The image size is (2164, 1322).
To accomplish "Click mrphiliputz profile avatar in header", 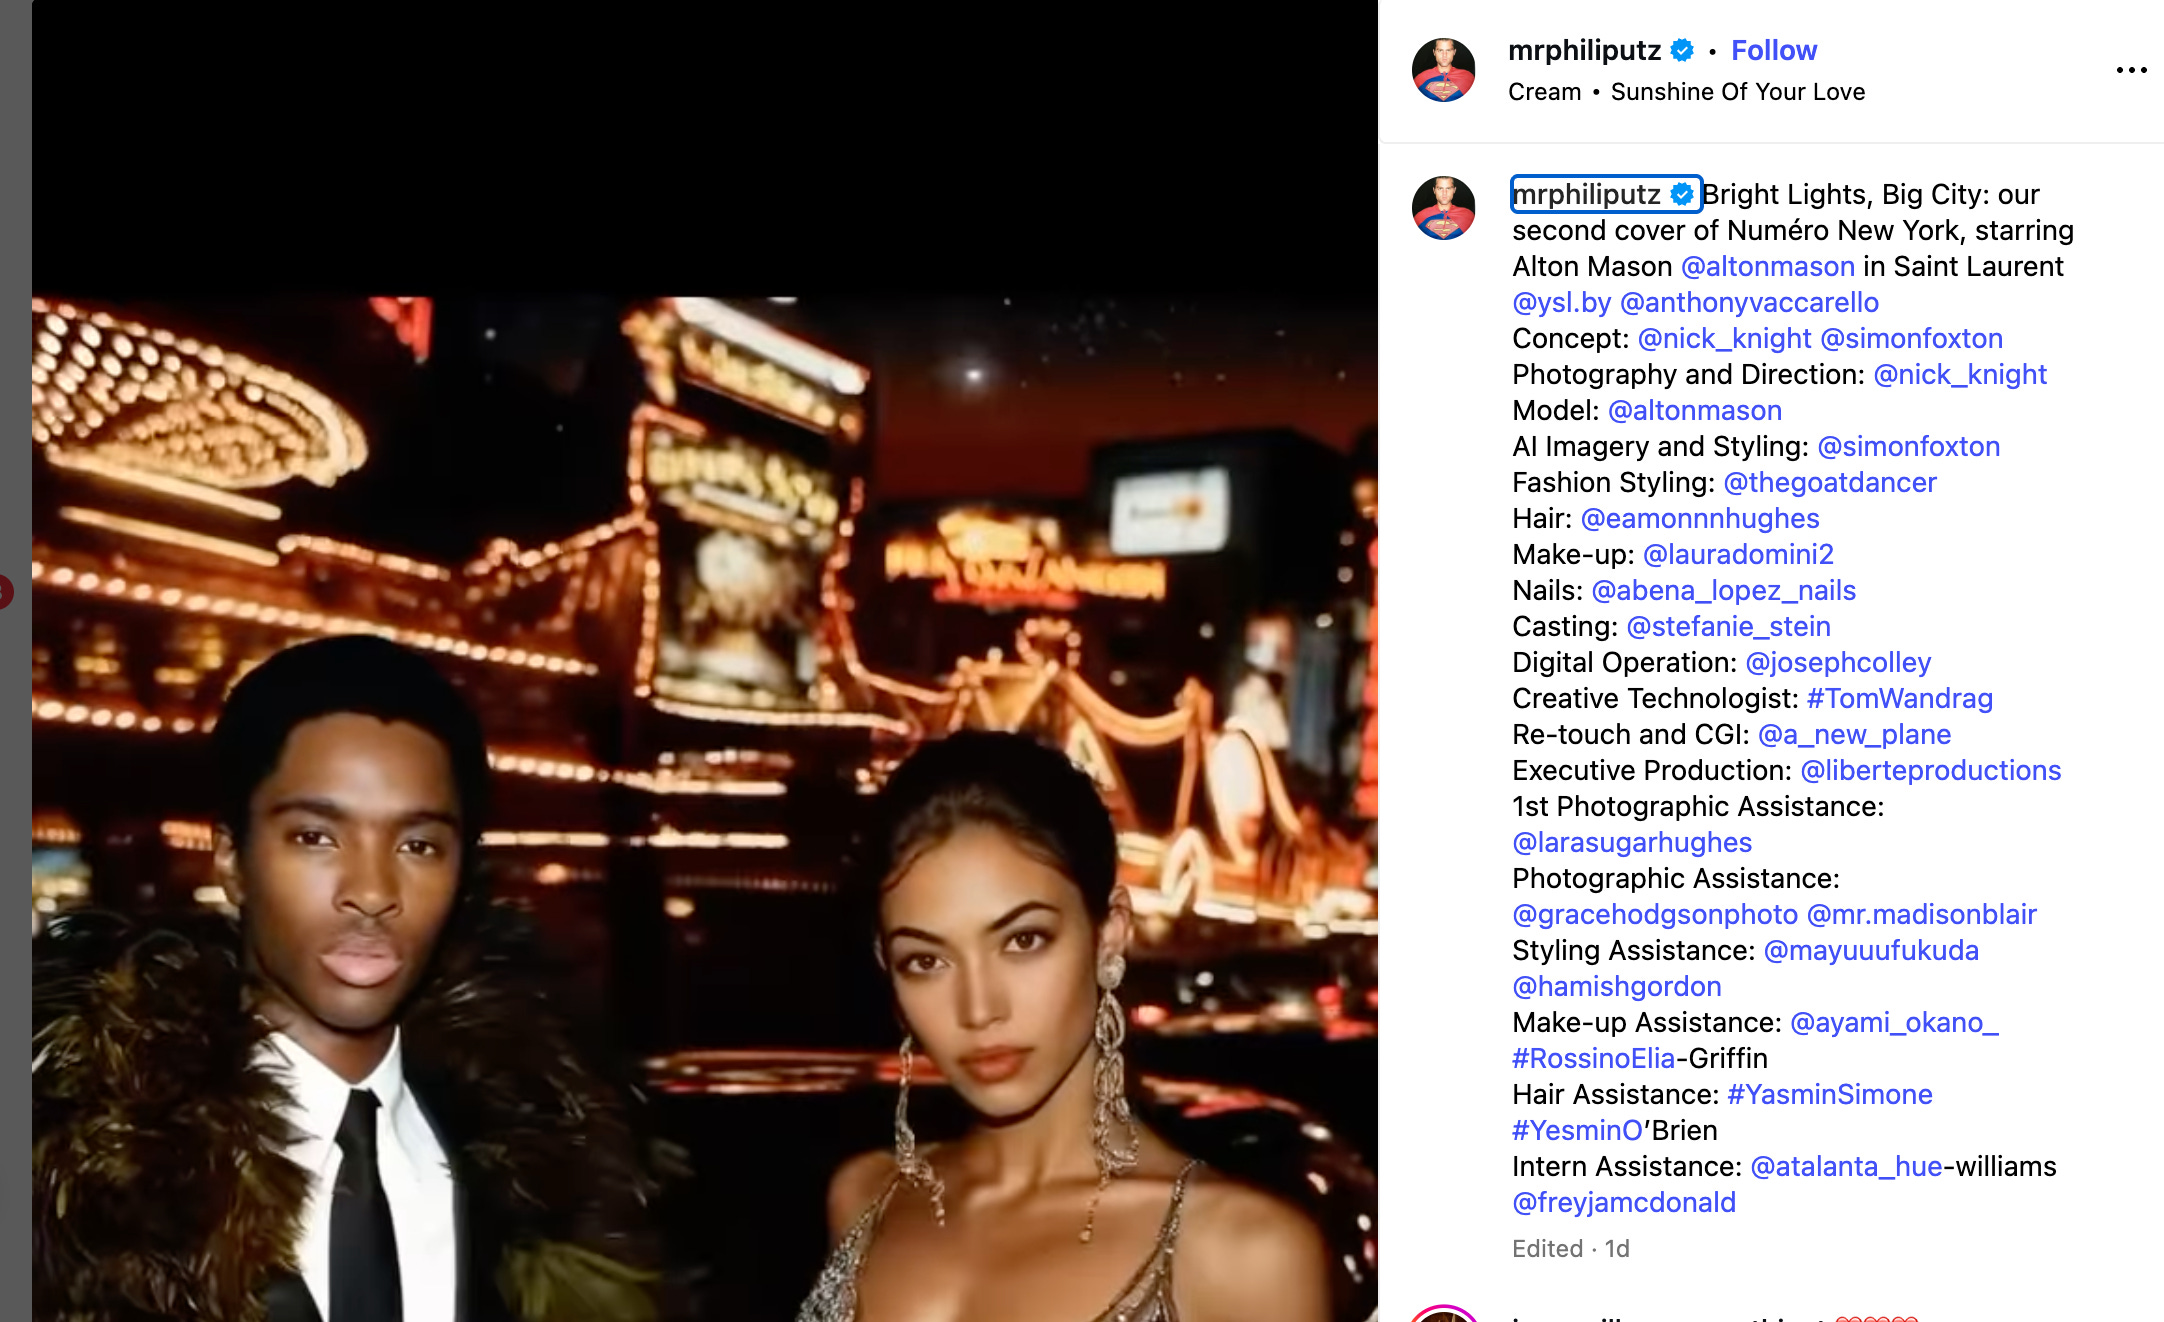I will tap(1443, 70).
